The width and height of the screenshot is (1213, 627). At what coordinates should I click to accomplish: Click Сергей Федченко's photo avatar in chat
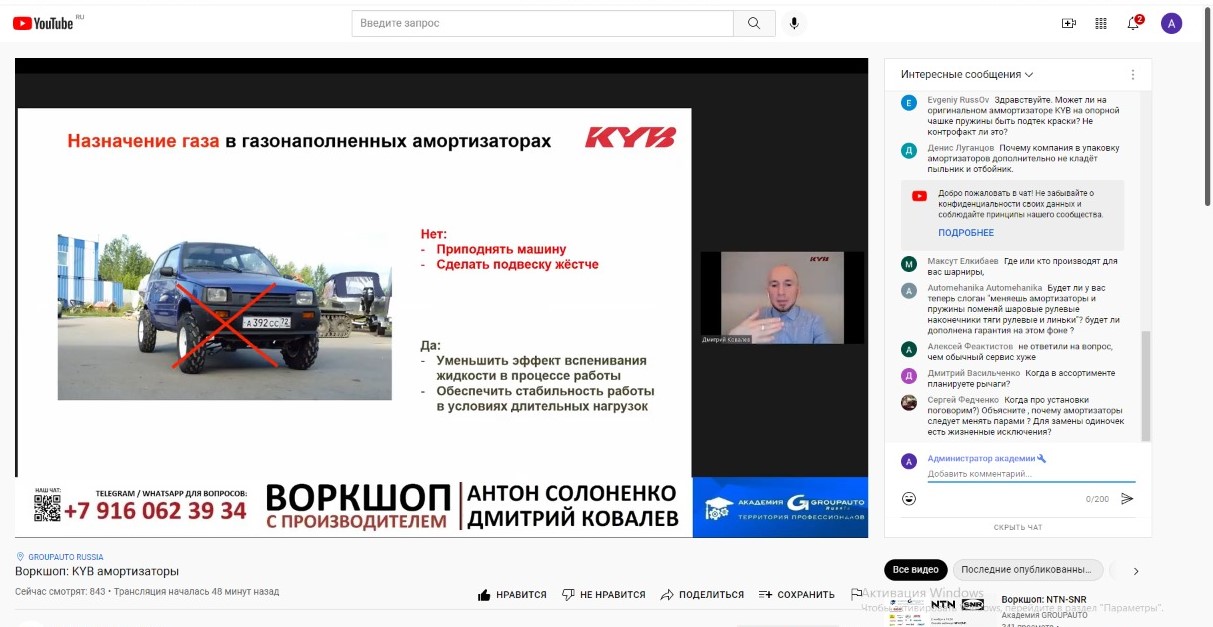[x=909, y=402]
